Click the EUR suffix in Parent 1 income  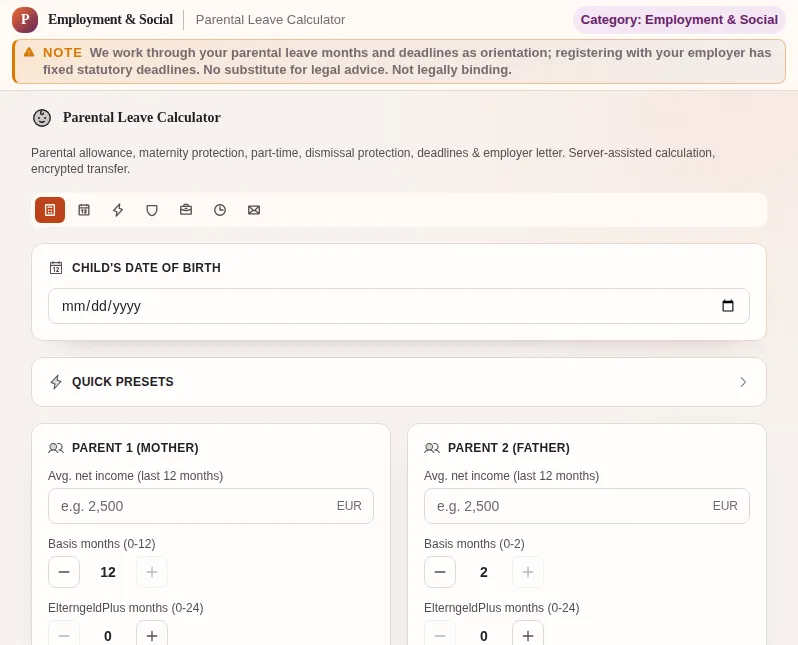(x=349, y=506)
